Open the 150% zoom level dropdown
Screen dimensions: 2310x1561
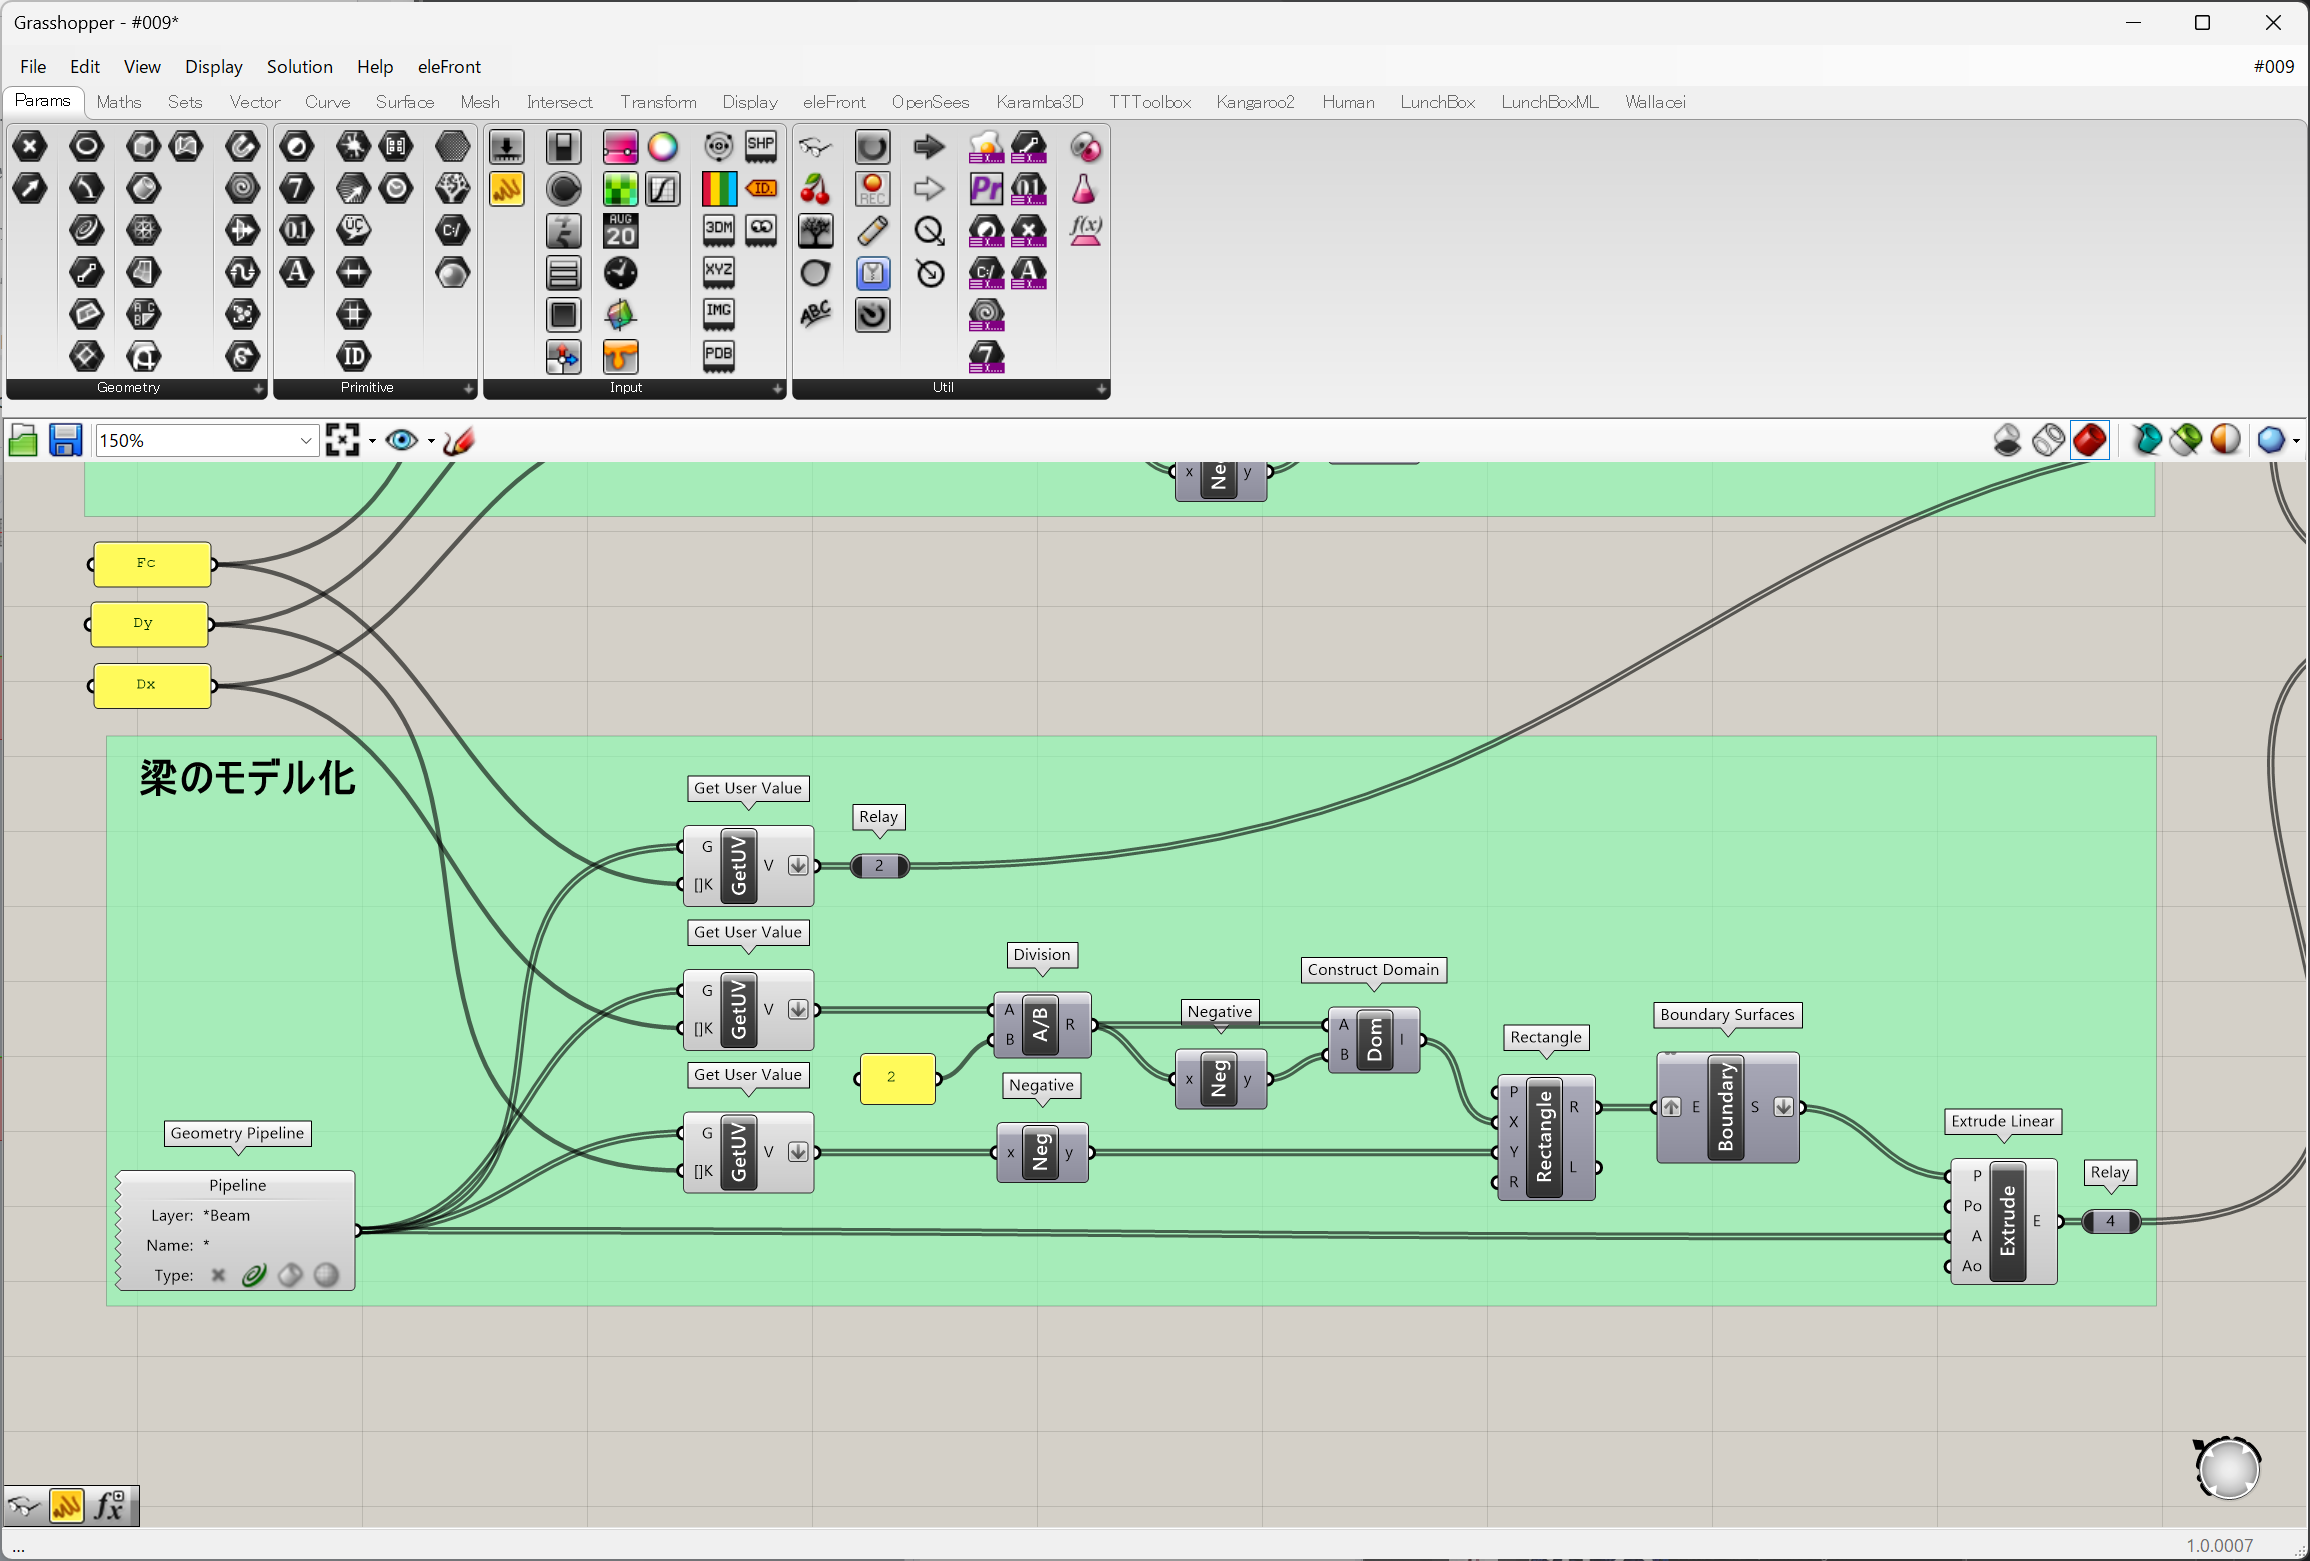pos(306,440)
